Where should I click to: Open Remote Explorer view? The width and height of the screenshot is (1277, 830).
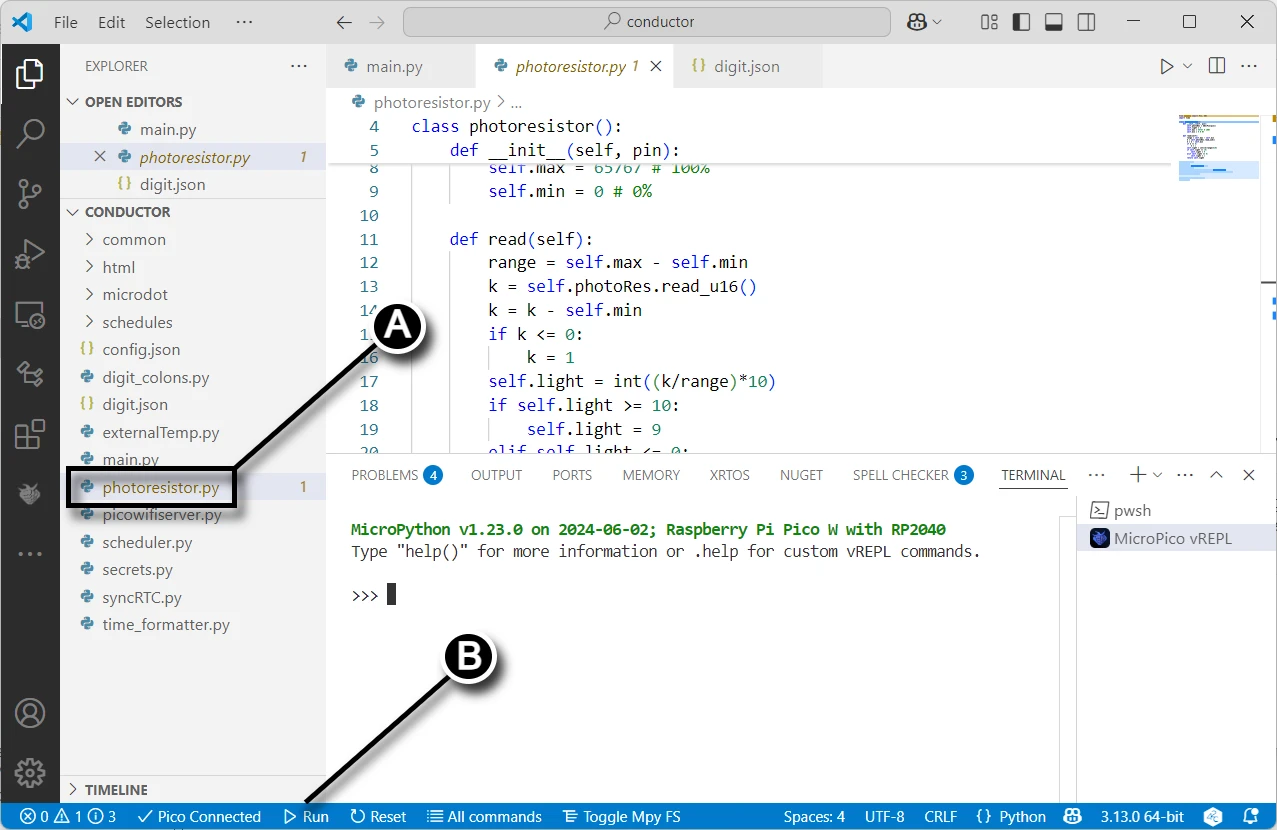[x=30, y=315]
